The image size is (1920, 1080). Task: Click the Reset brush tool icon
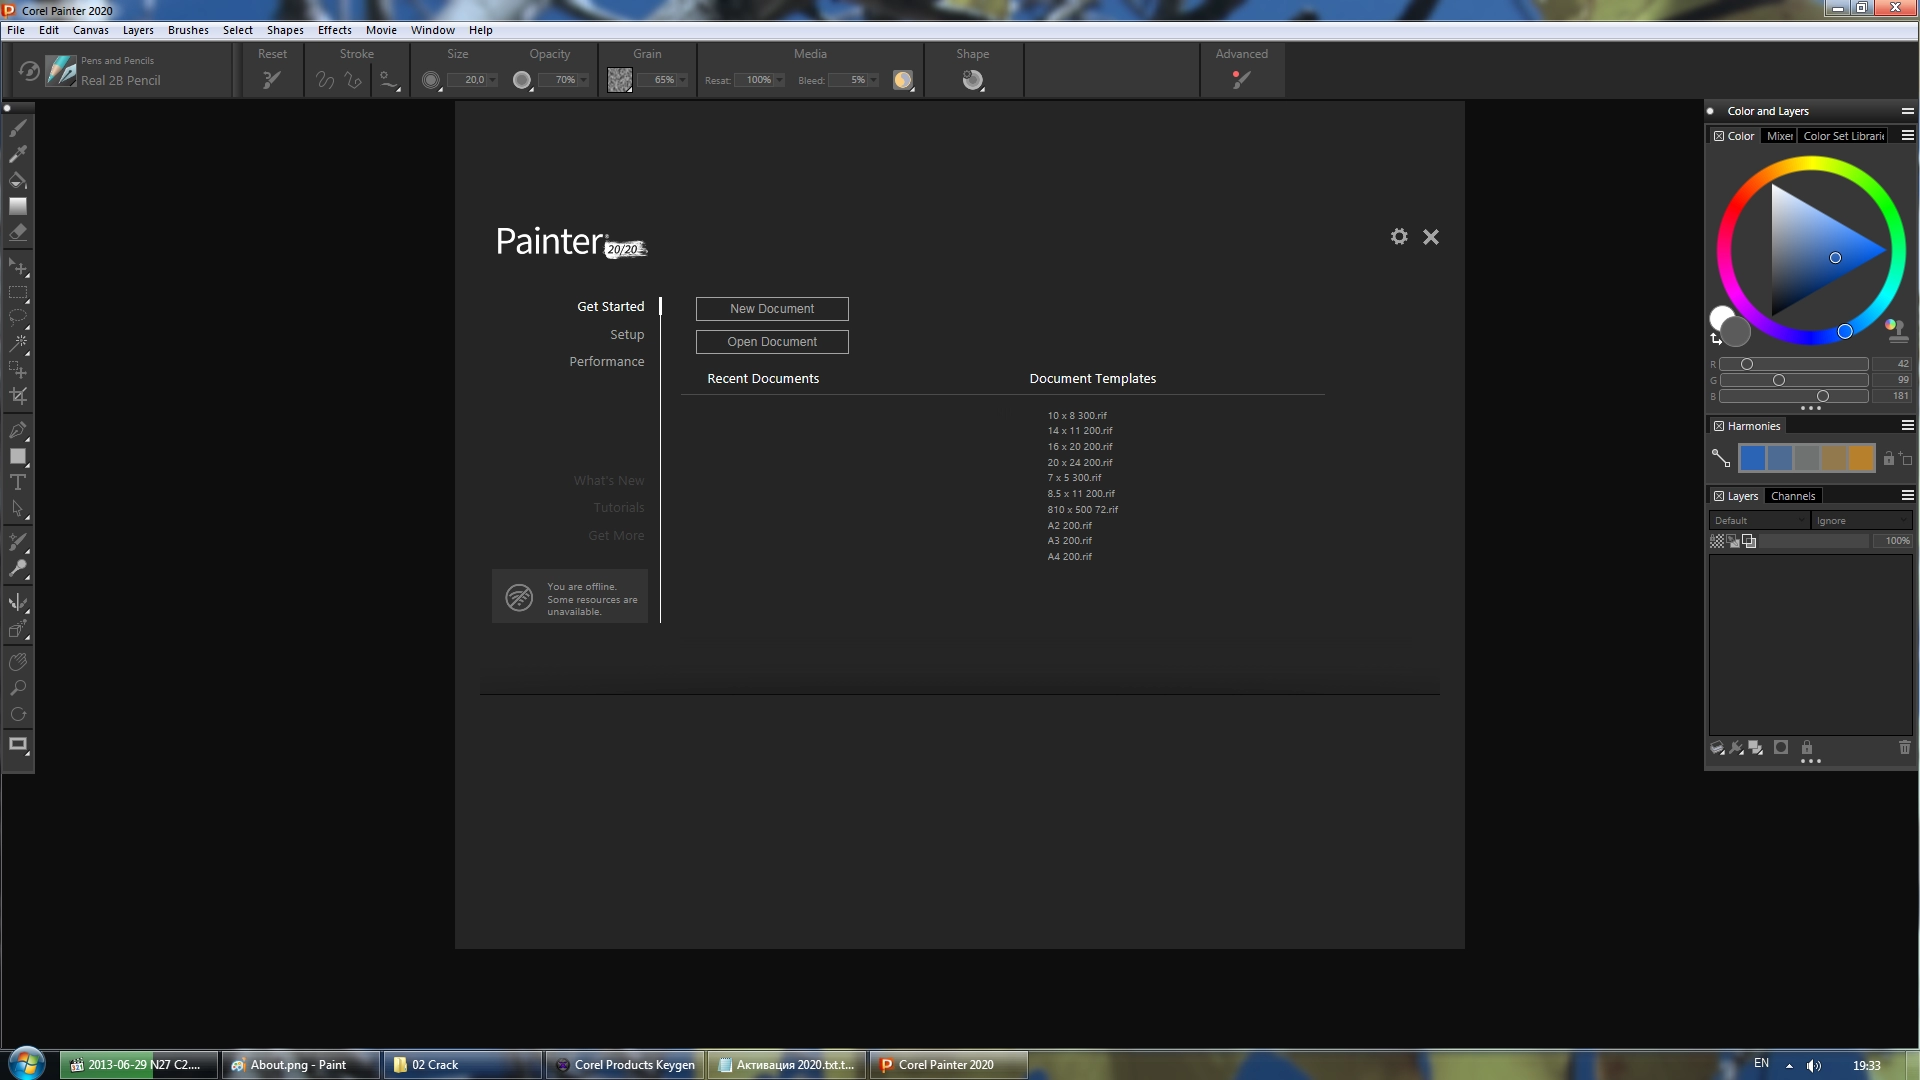click(x=271, y=80)
